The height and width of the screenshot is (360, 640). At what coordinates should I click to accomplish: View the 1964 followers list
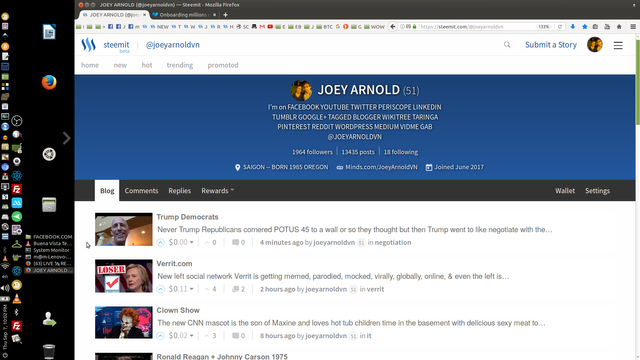tap(312, 152)
